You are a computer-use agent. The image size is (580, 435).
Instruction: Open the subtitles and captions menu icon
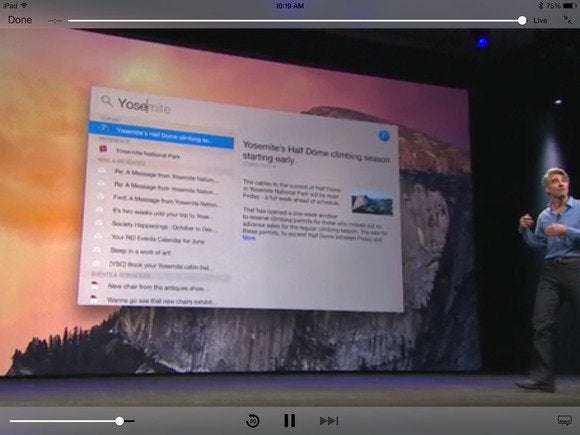564,420
